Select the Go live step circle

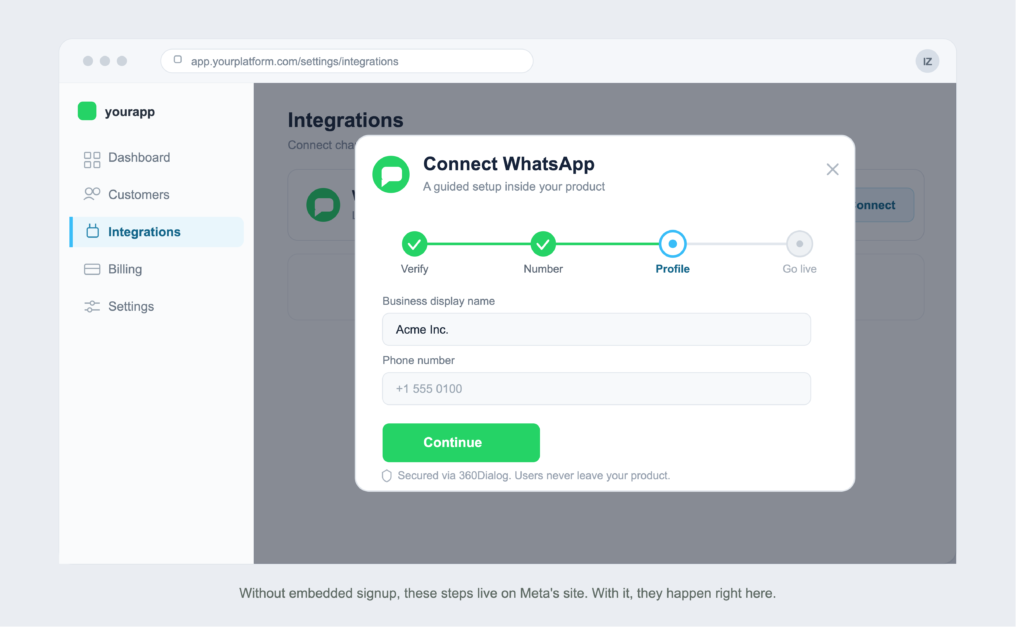(806, 246)
